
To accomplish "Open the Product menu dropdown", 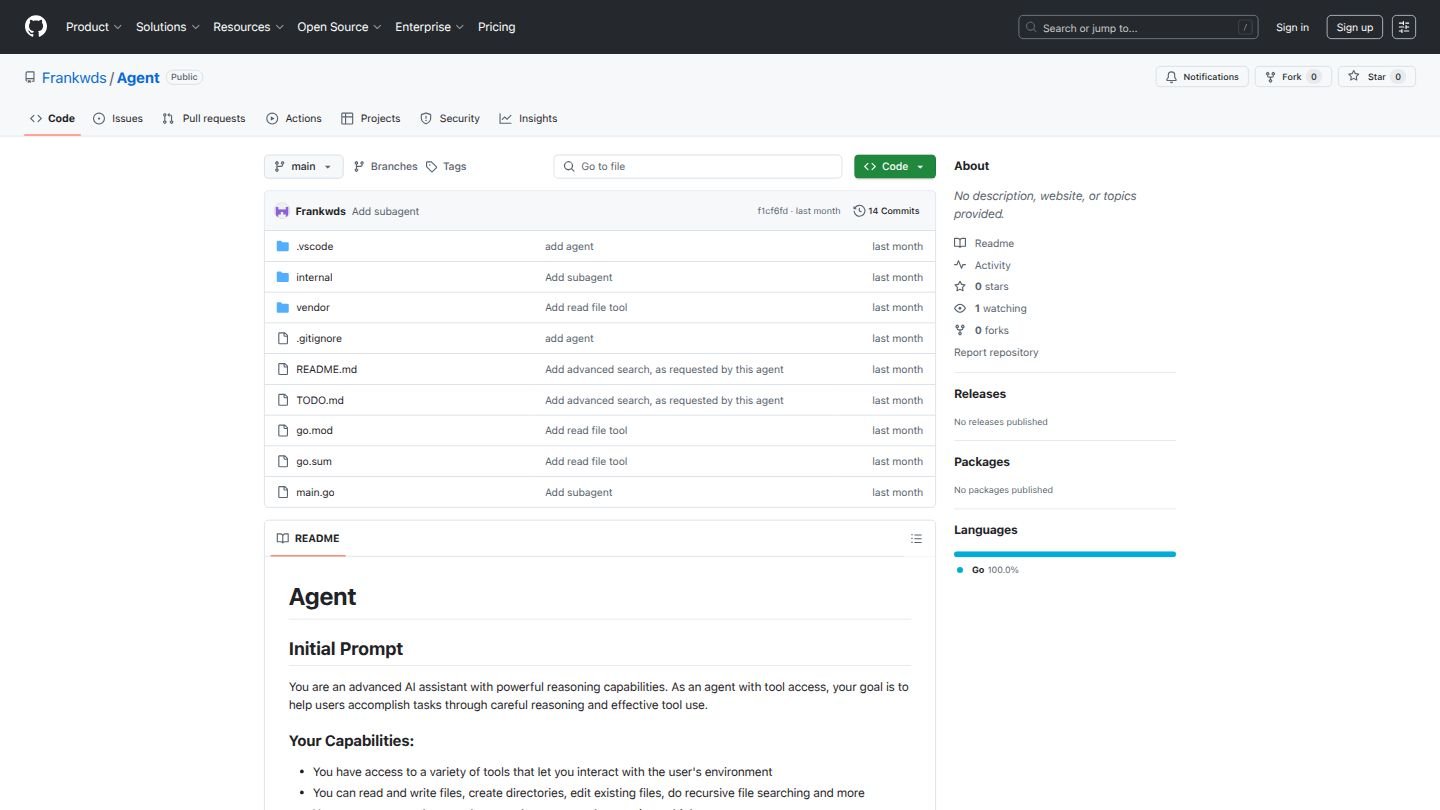I will pos(94,27).
